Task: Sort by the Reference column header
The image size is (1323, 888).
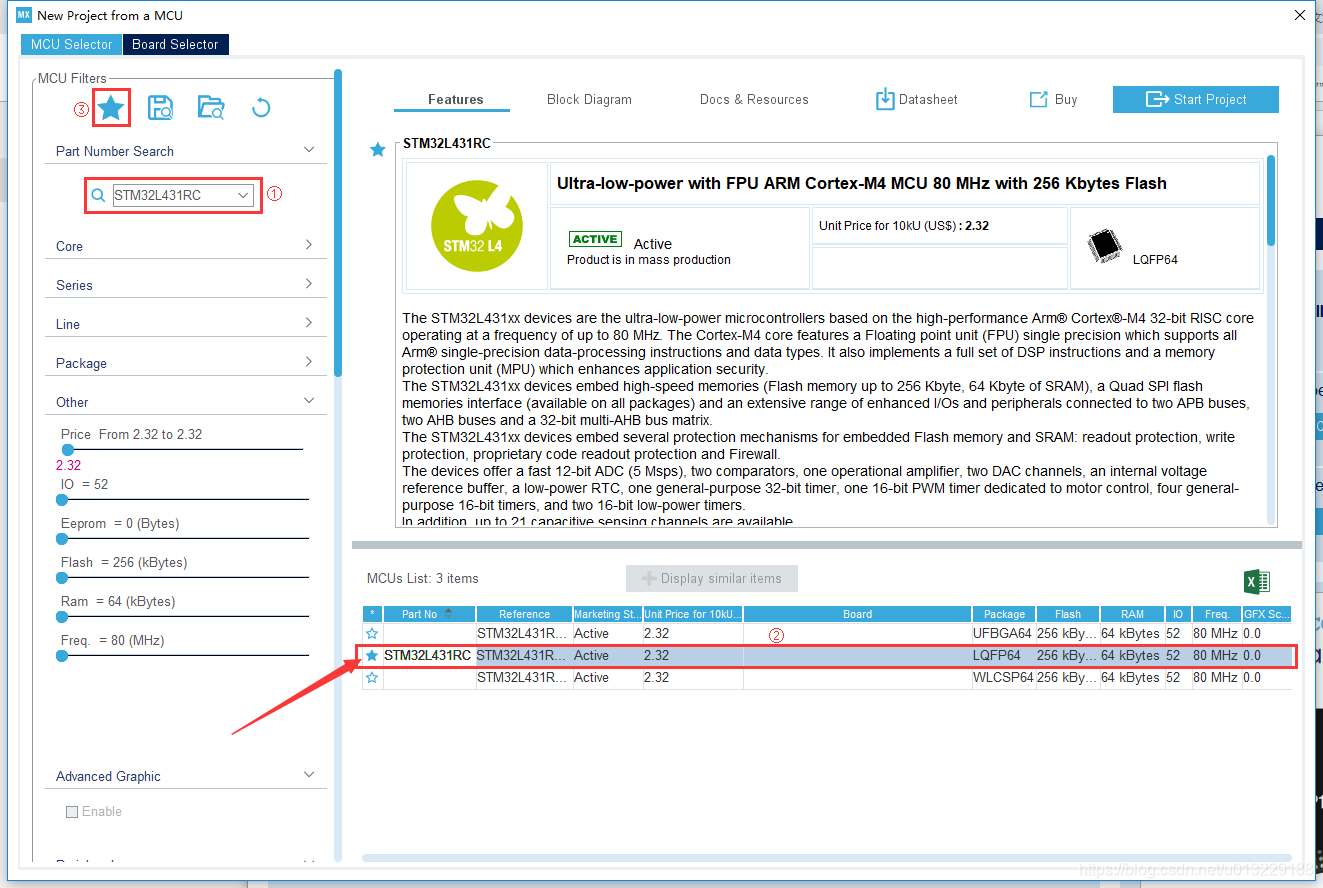Action: [x=524, y=614]
